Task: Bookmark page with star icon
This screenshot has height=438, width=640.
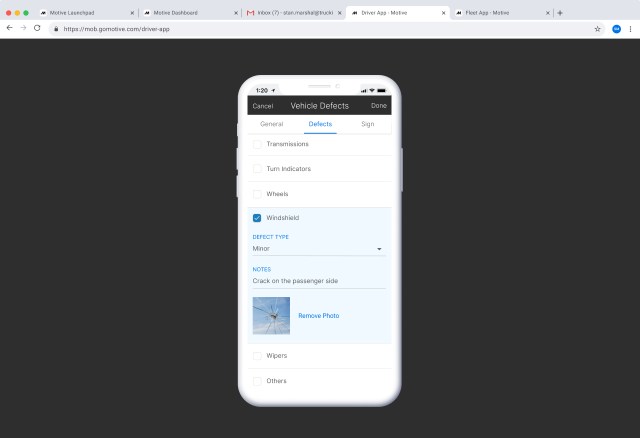Action: pyautogui.click(x=598, y=29)
